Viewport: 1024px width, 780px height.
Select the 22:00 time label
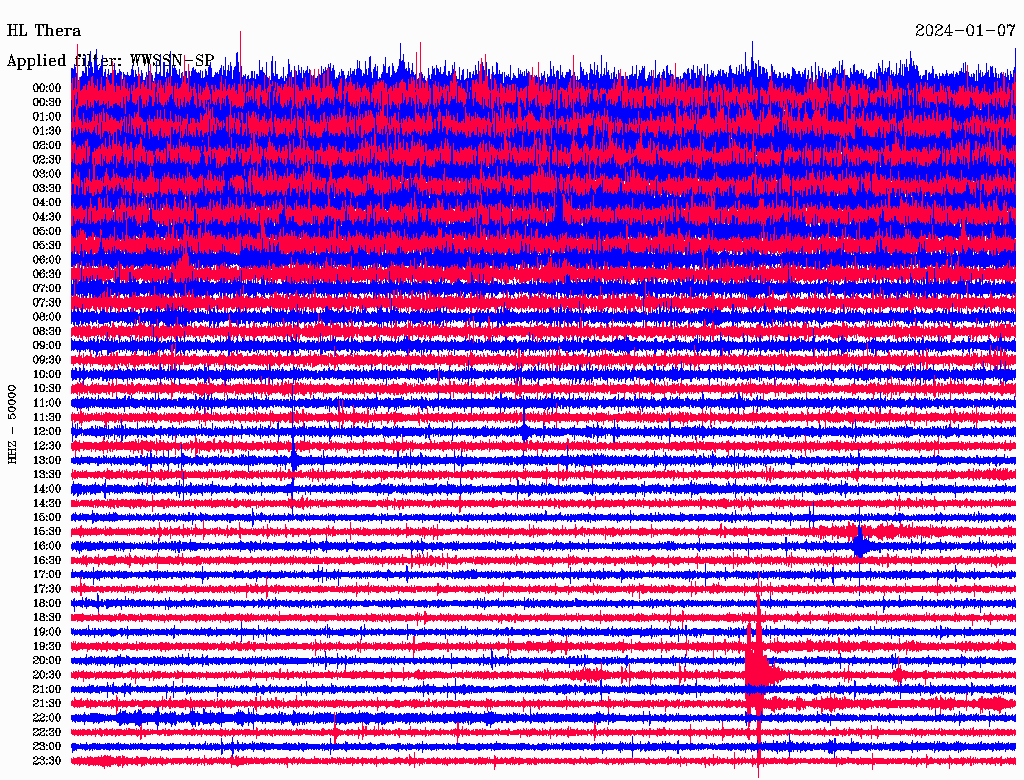47,718
